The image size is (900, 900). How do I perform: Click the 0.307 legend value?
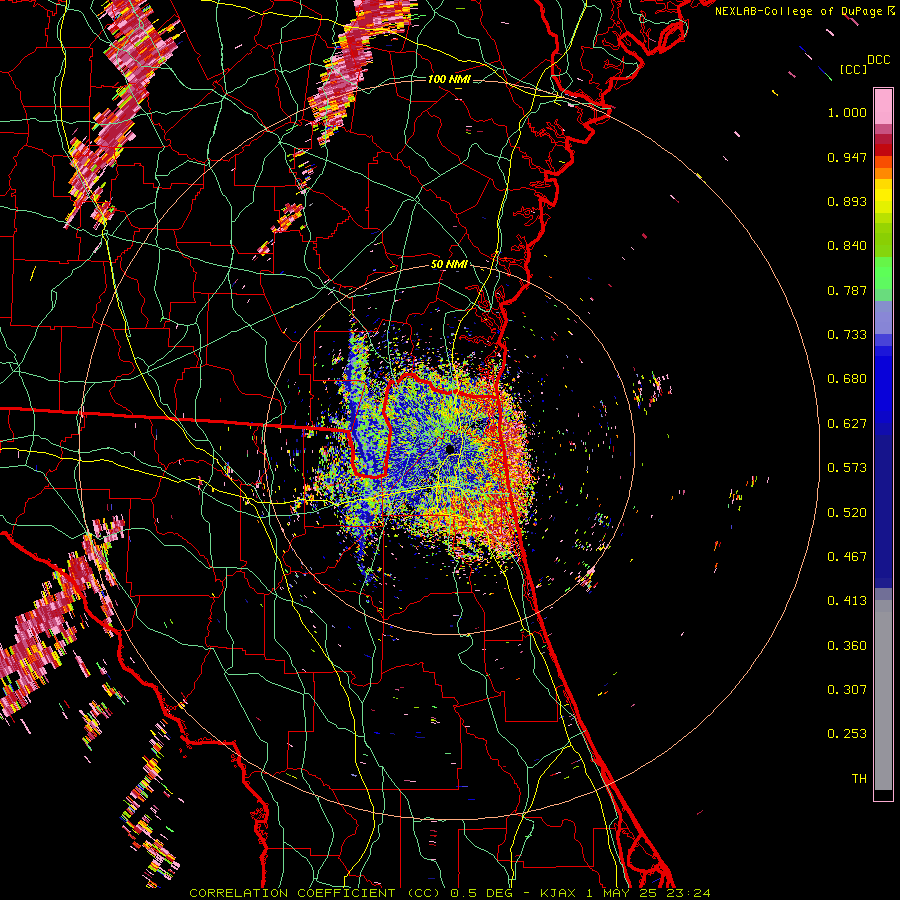click(847, 690)
